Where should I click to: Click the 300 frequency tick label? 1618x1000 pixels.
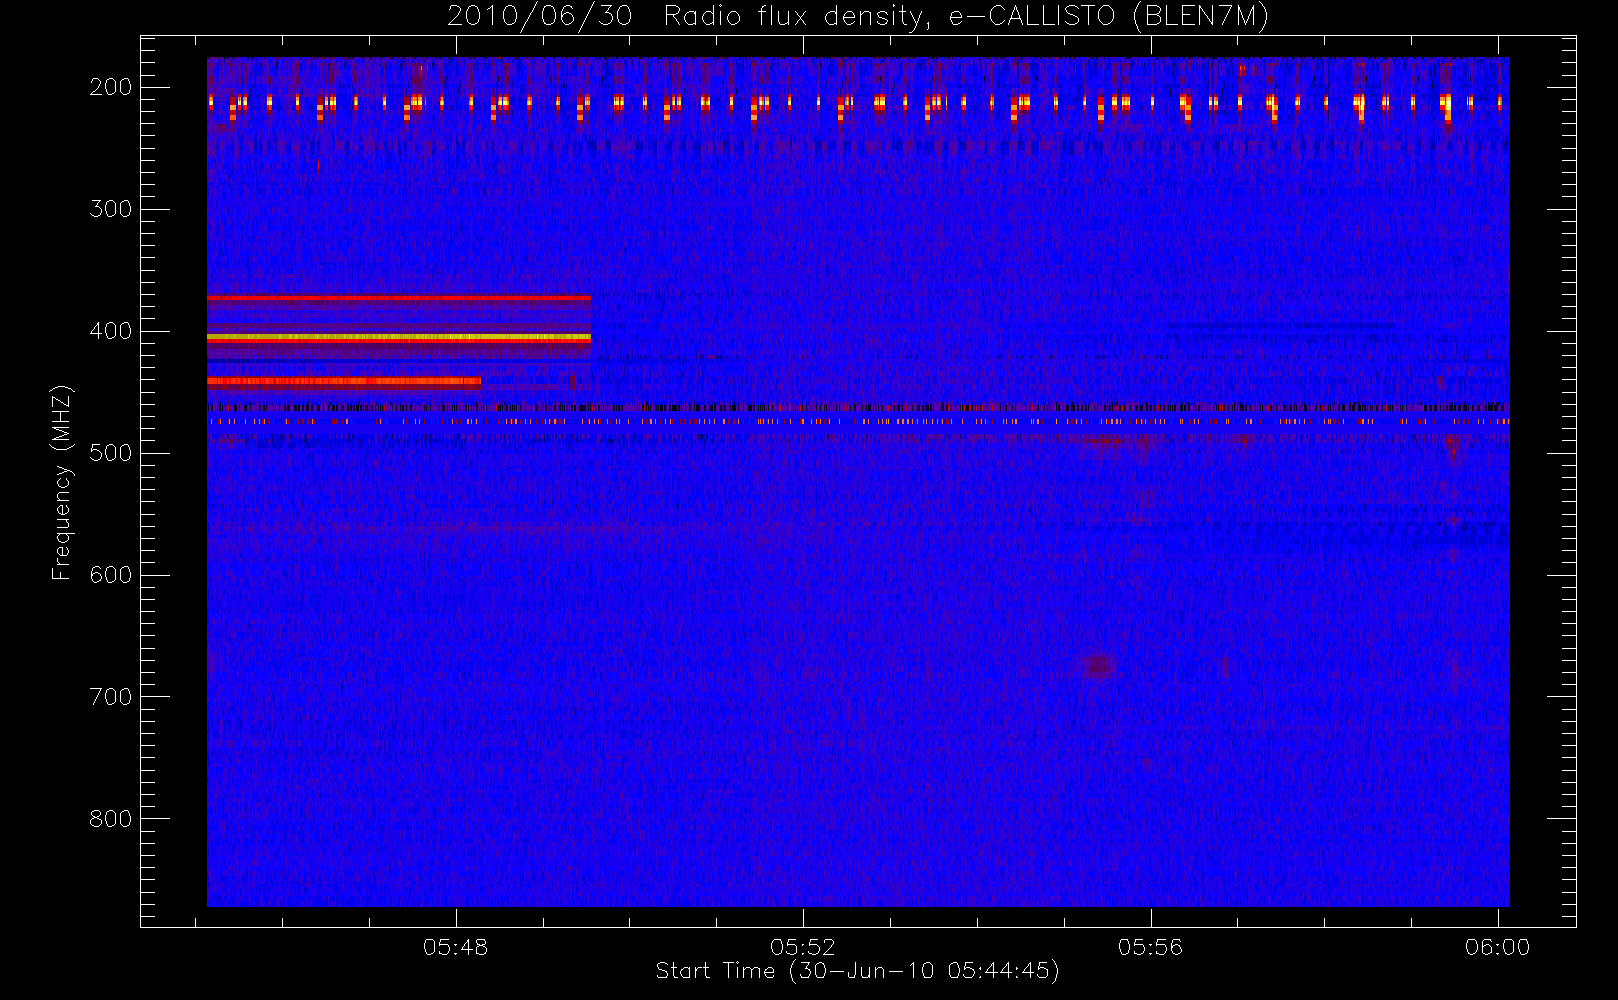tap(110, 209)
